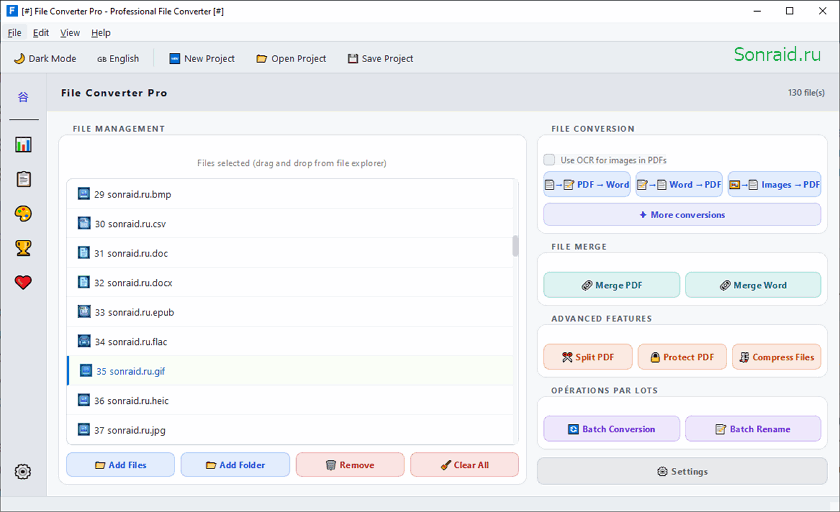Clear All files from list
Screen dimensions: 840x512
(464, 465)
